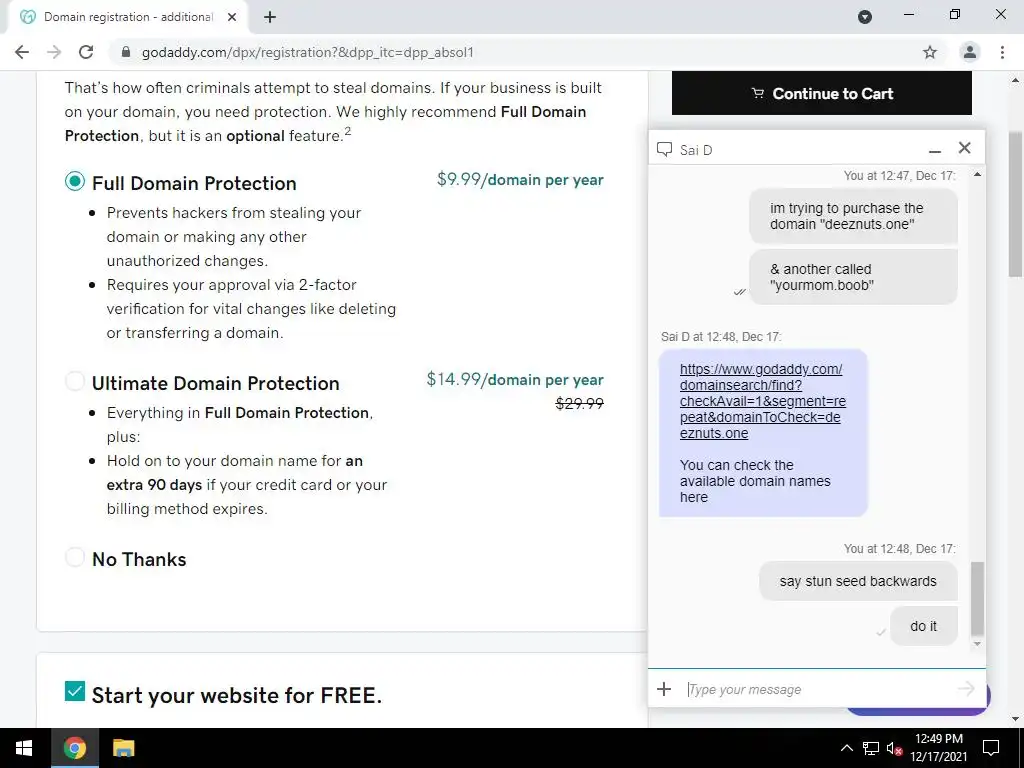Minimize the Sai D chat window

(x=935, y=150)
